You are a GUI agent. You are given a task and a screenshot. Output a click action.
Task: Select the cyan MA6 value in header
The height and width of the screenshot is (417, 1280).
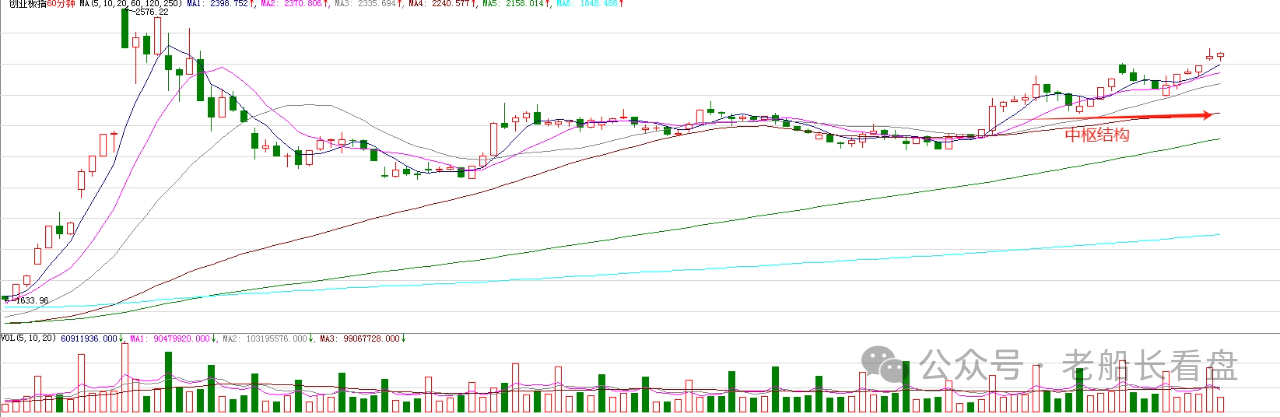pos(589,4)
